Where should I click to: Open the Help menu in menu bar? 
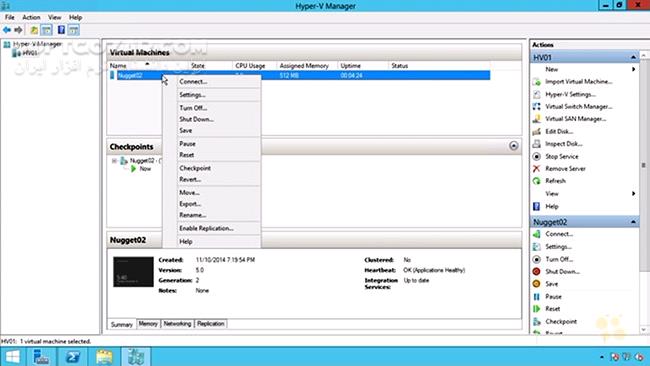click(75, 17)
